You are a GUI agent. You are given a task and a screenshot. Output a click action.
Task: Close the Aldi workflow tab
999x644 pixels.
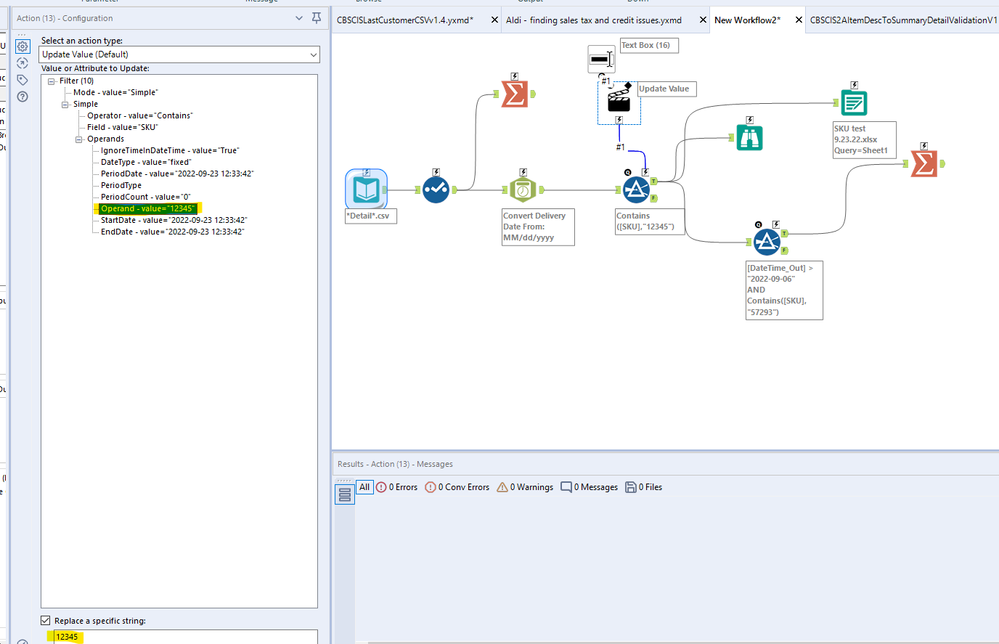point(703,20)
